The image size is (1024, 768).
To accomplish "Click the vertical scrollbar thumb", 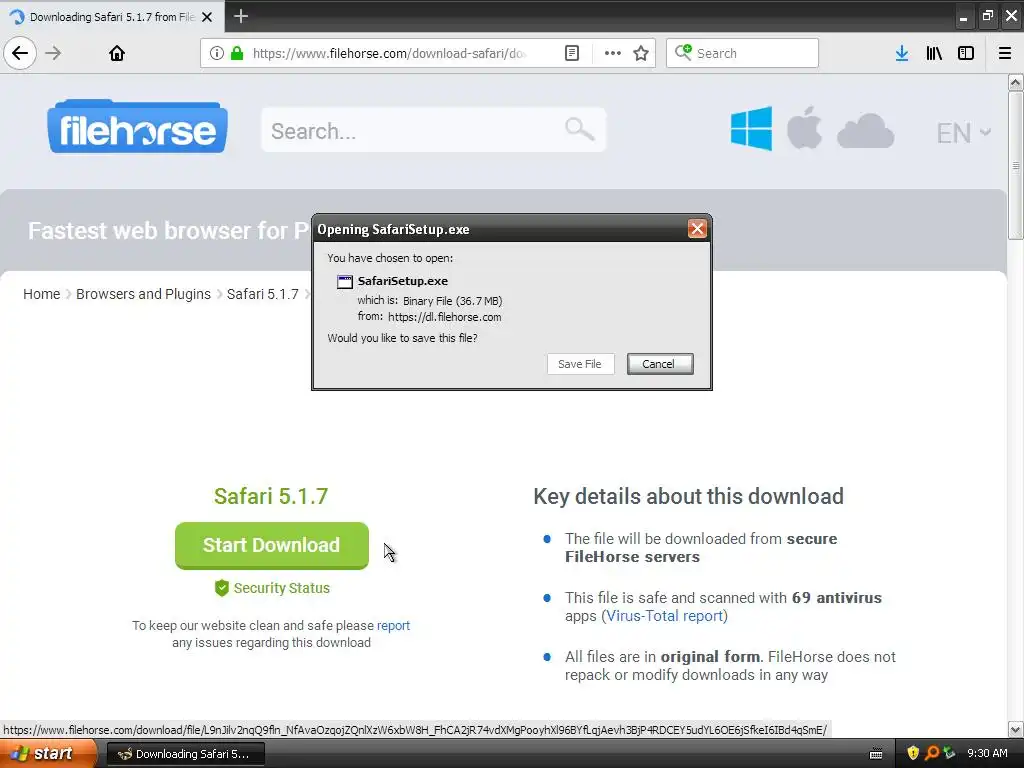I will (x=1016, y=166).
